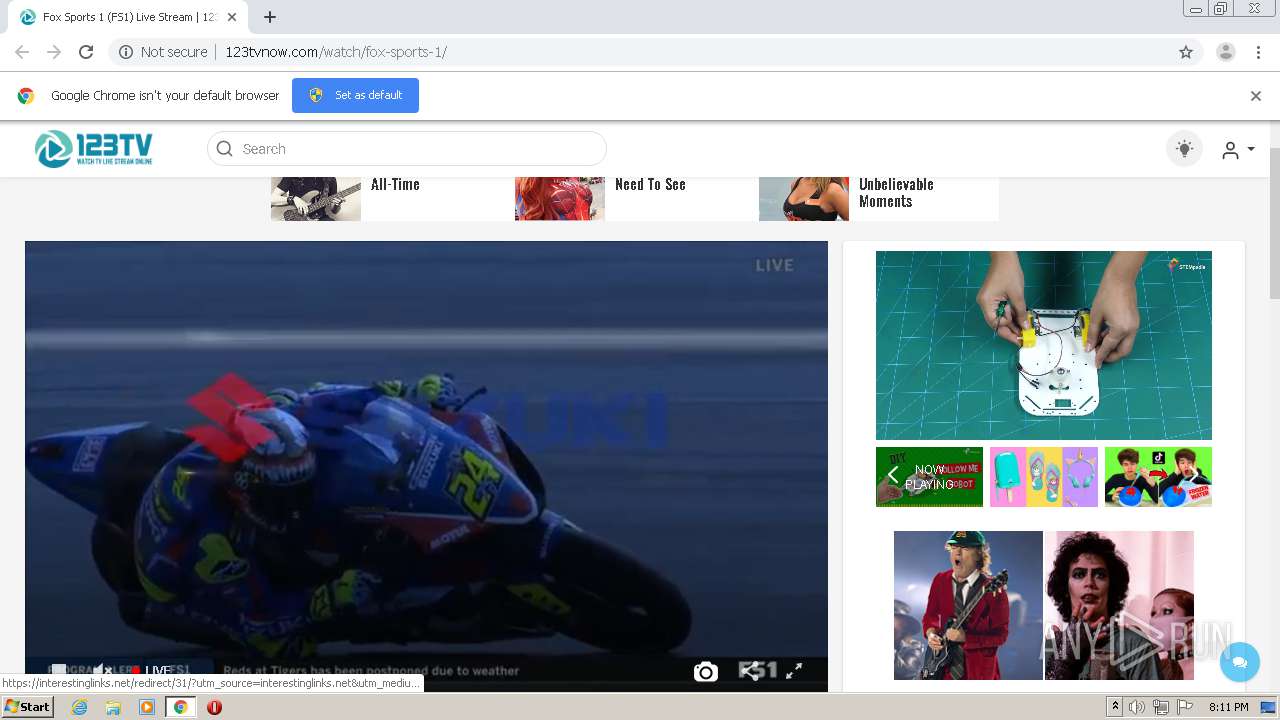Viewport: 1280px width, 720px height.
Task: Select the Now Playing DIY robot thumbnail
Action: click(930, 477)
